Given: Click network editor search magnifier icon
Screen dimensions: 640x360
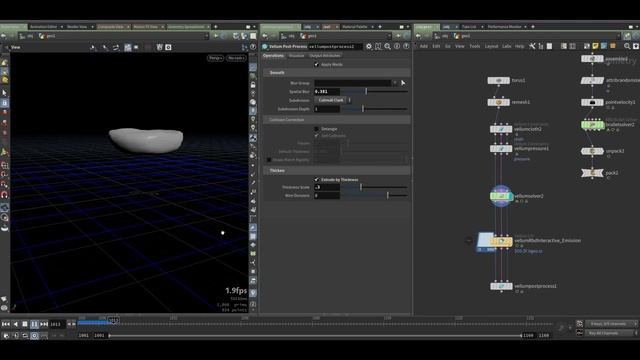Looking at the screenshot, I should click(627, 46).
